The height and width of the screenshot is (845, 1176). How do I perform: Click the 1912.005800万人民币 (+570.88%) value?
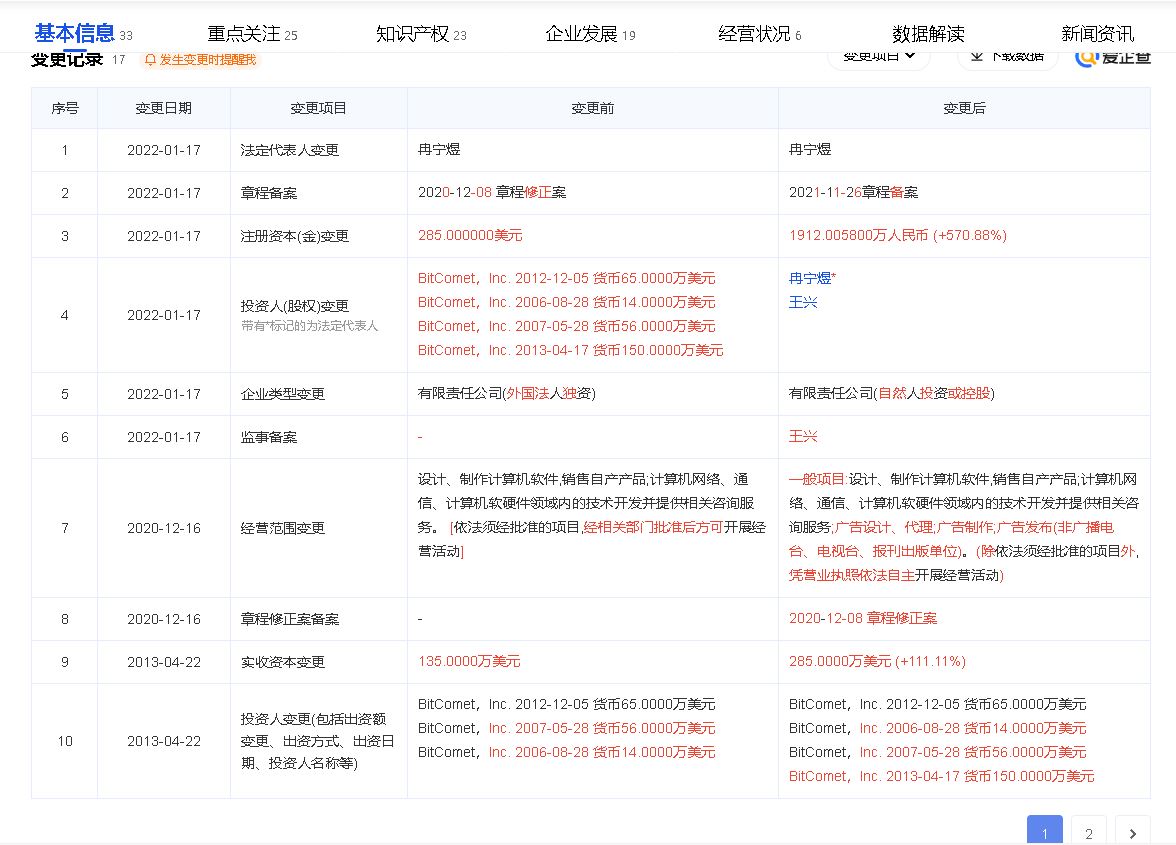pos(898,235)
